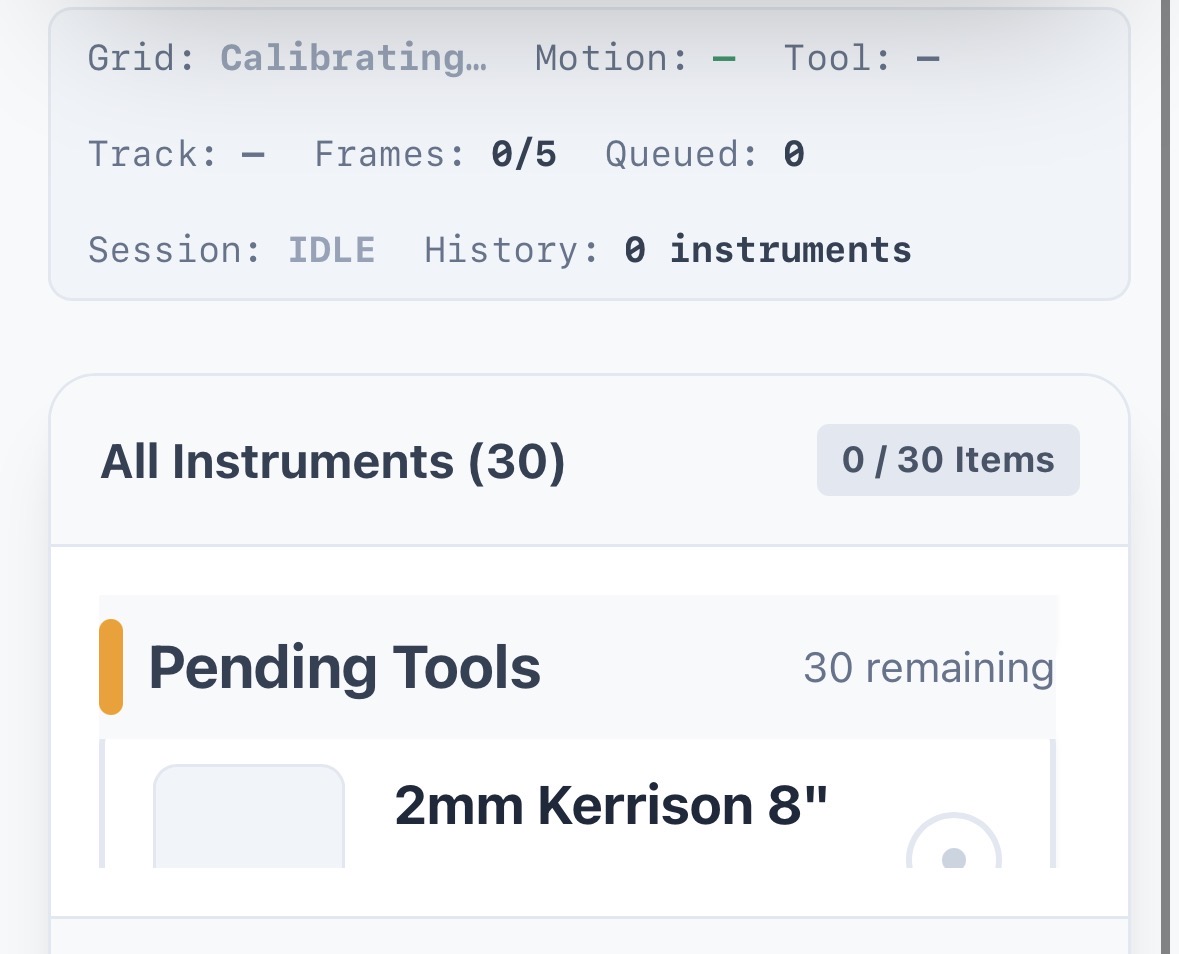Click the orange Pending Tools progress bar
The image size is (1179, 954).
110,665
